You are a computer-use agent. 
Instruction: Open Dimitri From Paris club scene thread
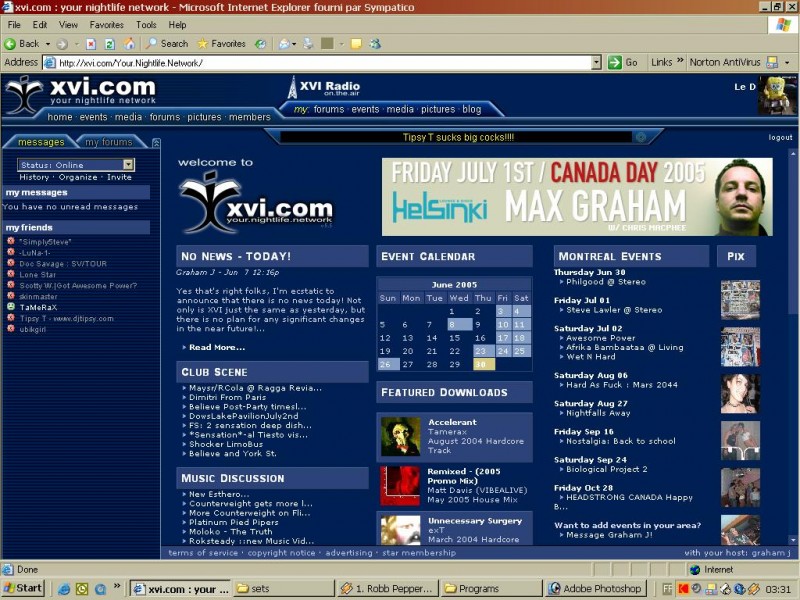tap(228, 397)
